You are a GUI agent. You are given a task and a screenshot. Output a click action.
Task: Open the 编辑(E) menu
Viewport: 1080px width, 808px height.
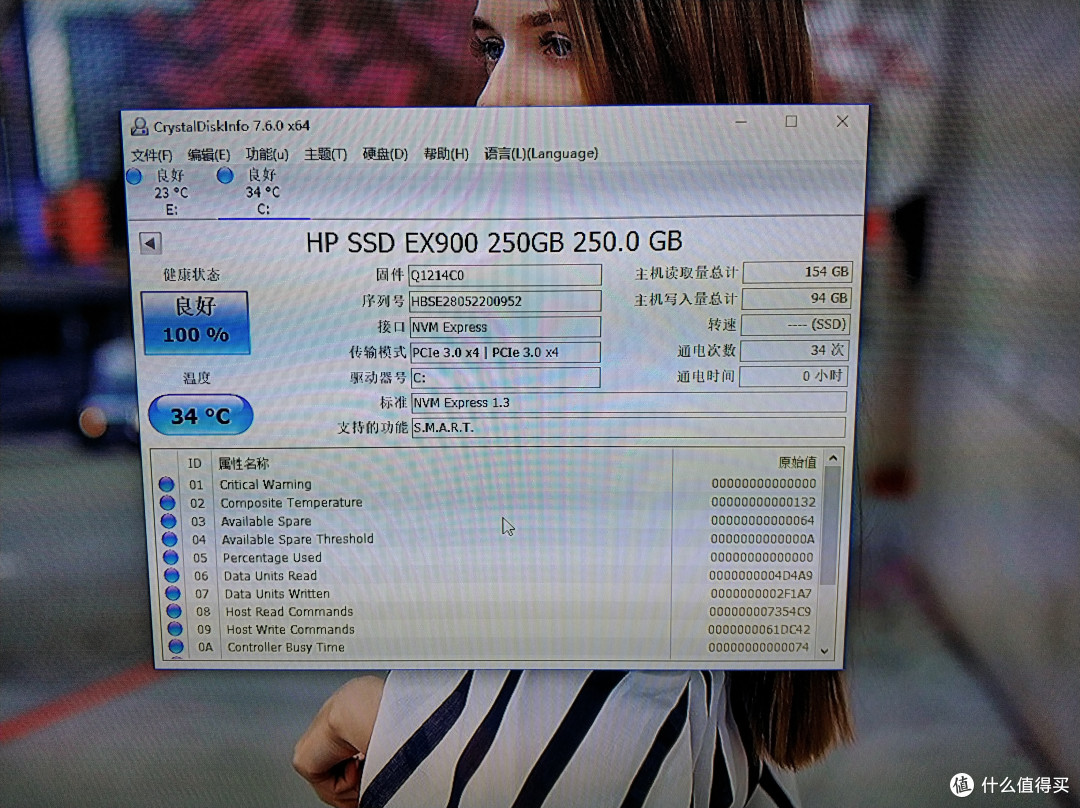point(209,154)
